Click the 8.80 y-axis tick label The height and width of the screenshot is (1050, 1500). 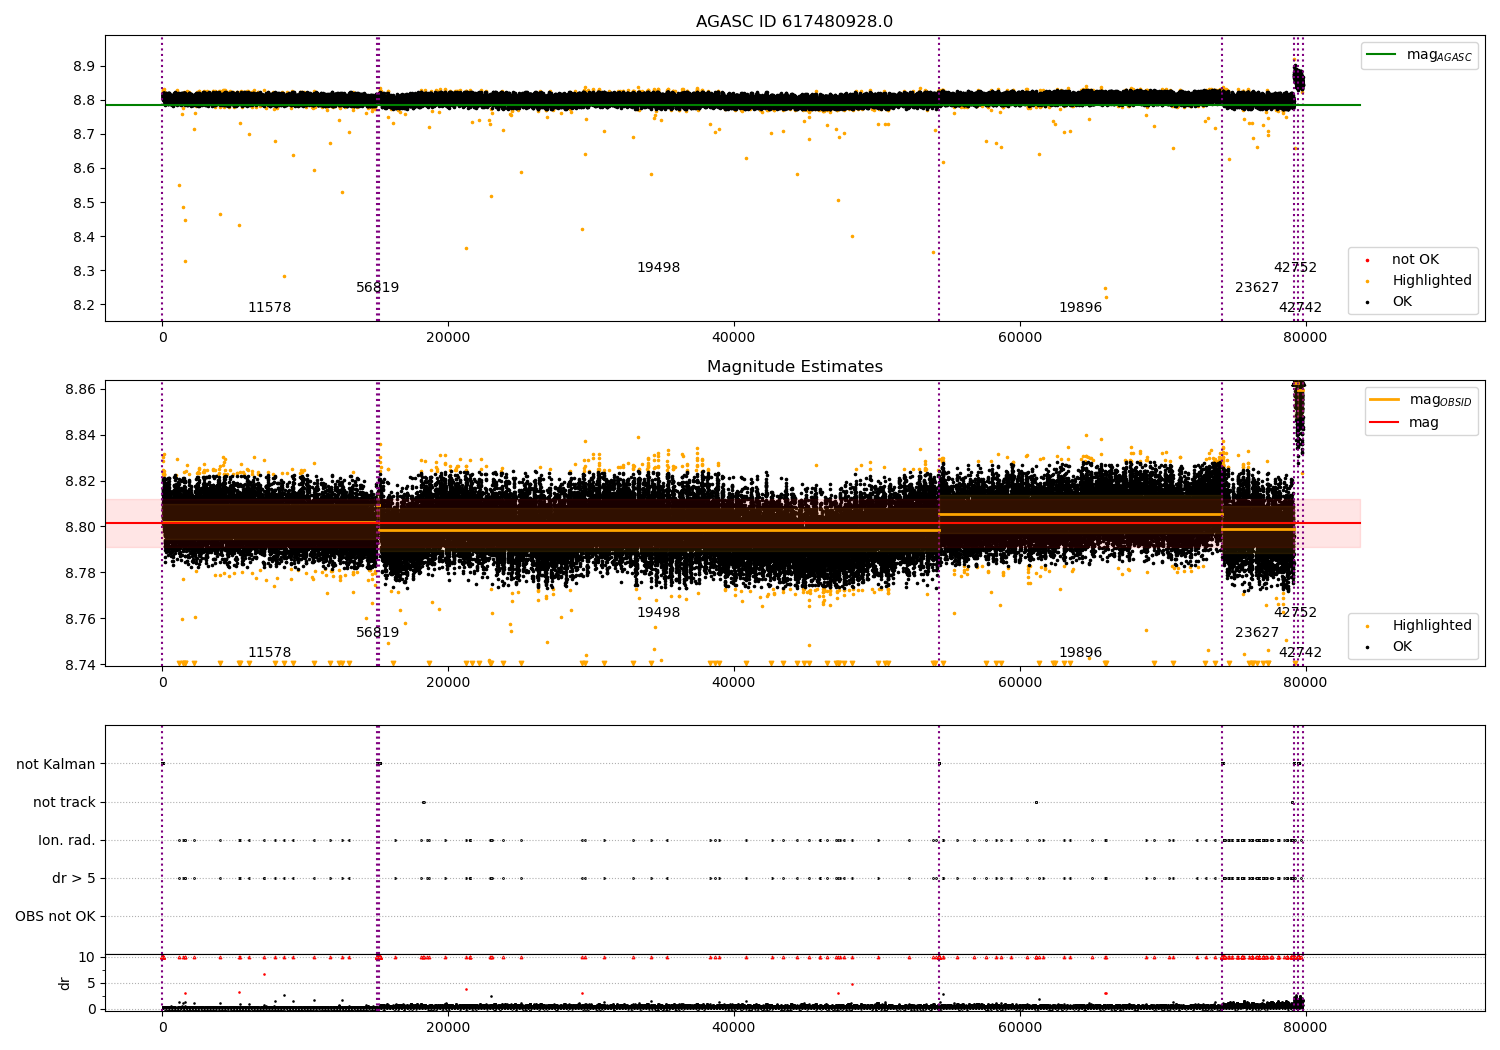pos(80,527)
